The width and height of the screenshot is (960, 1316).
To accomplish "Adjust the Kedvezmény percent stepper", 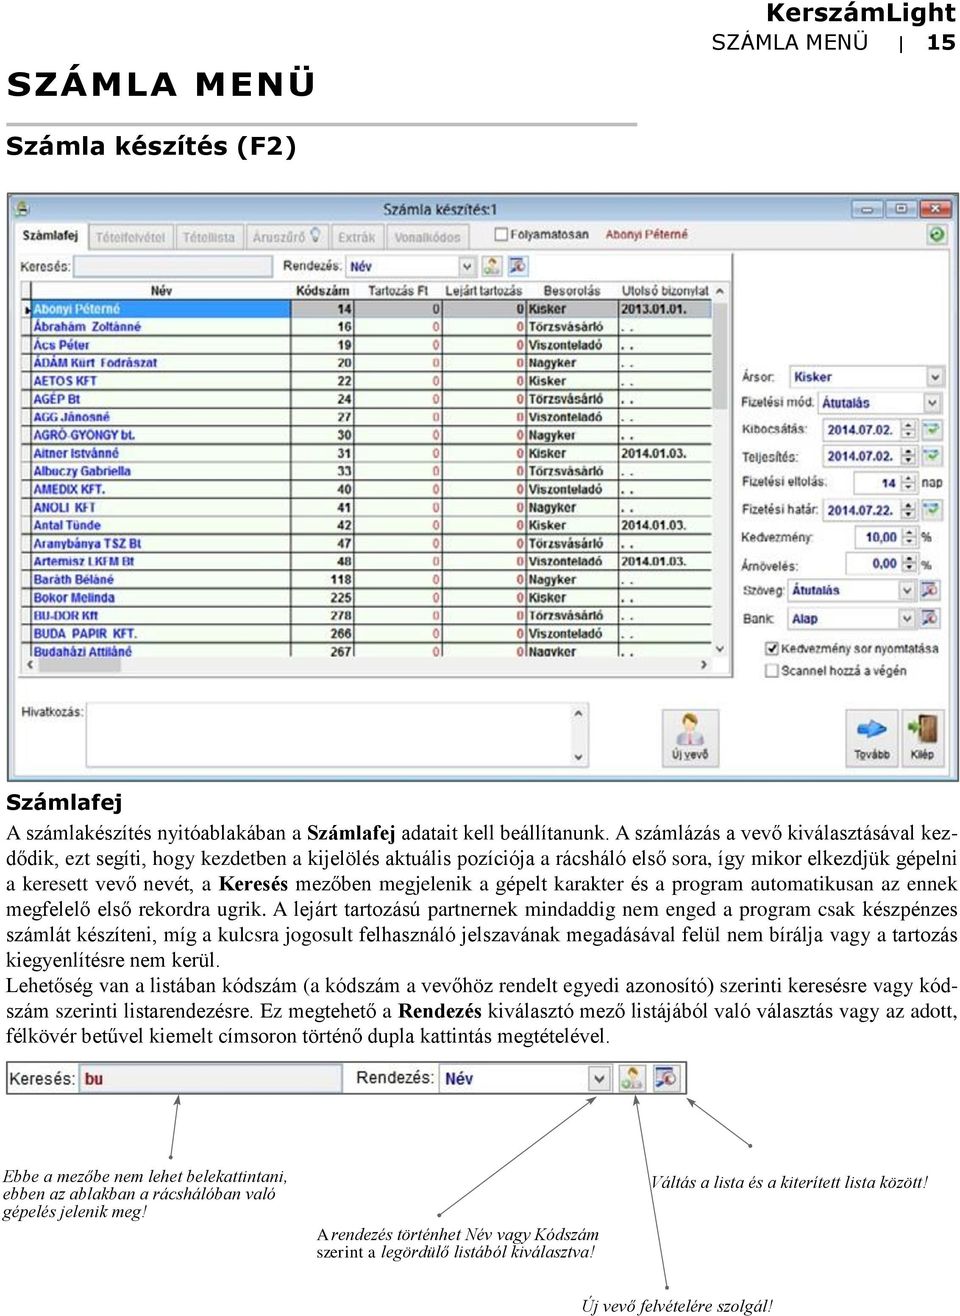I will 908,537.
